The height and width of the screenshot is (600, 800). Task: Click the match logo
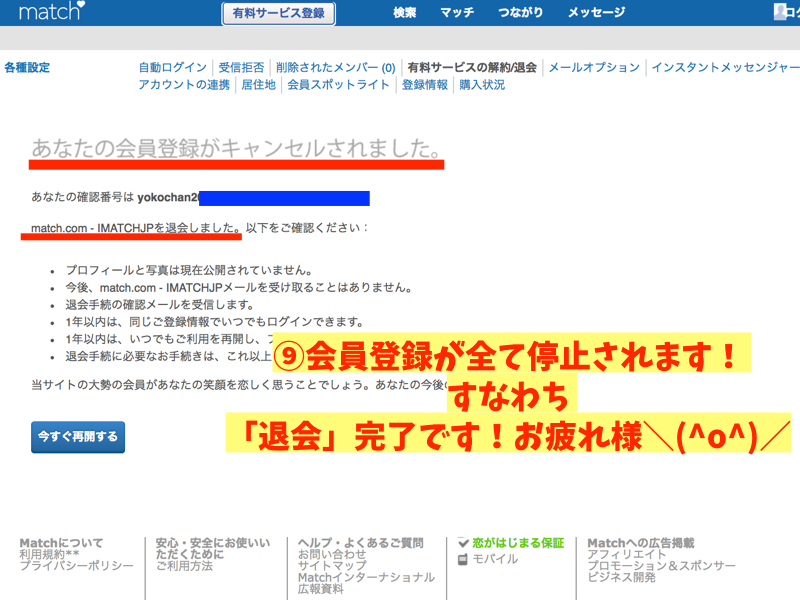click(52, 11)
